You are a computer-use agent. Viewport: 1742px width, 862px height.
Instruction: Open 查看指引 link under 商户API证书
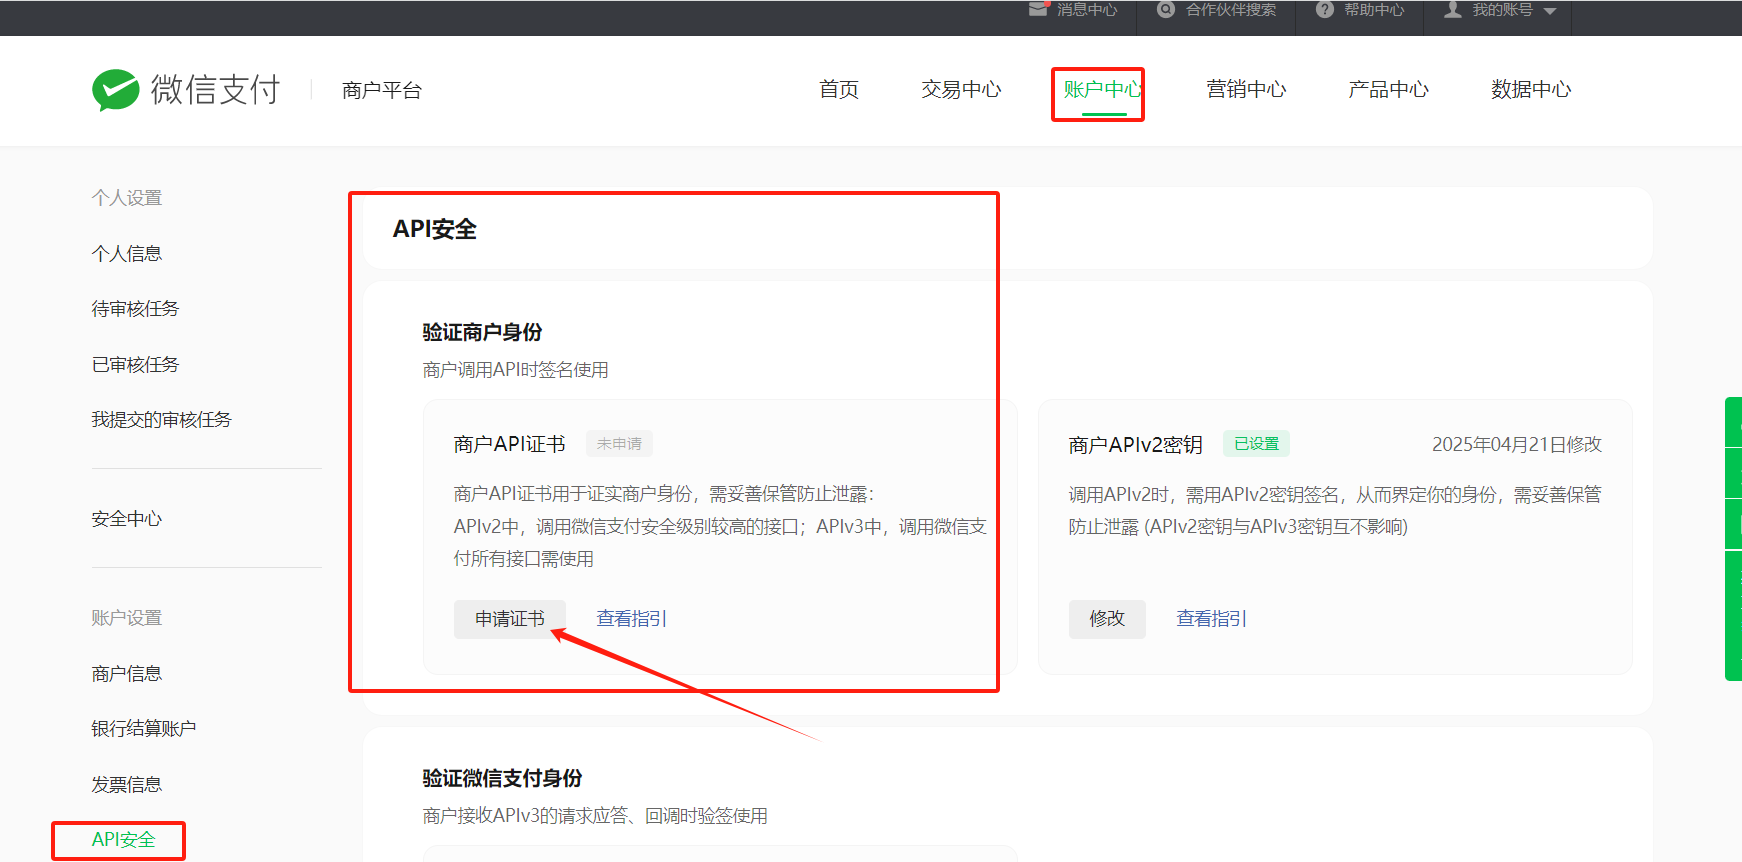click(632, 619)
